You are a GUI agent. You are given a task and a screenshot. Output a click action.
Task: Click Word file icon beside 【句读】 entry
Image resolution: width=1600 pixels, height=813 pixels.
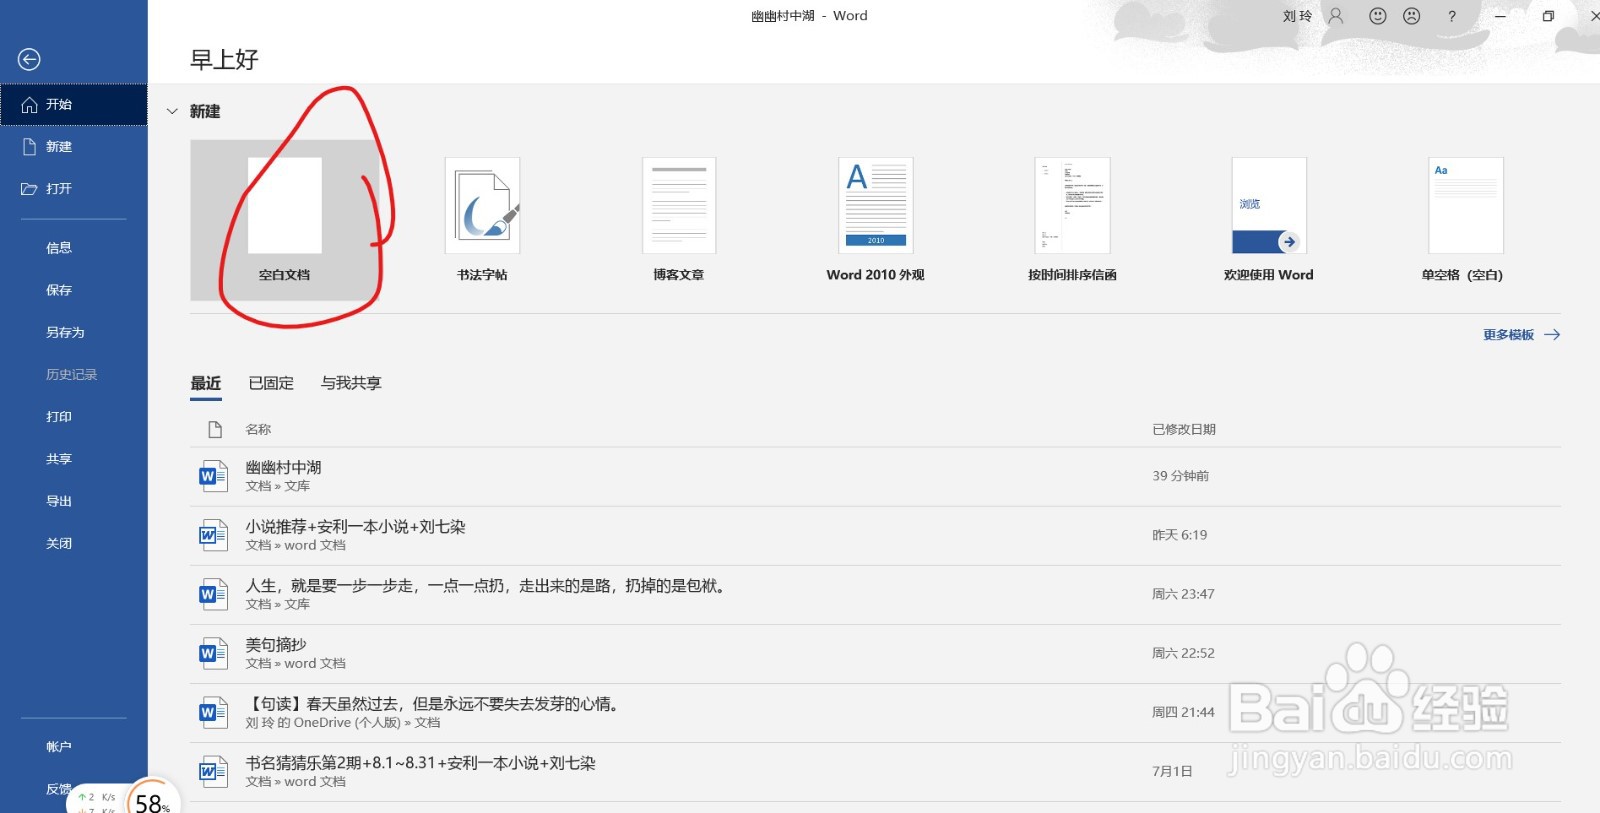tap(212, 712)
